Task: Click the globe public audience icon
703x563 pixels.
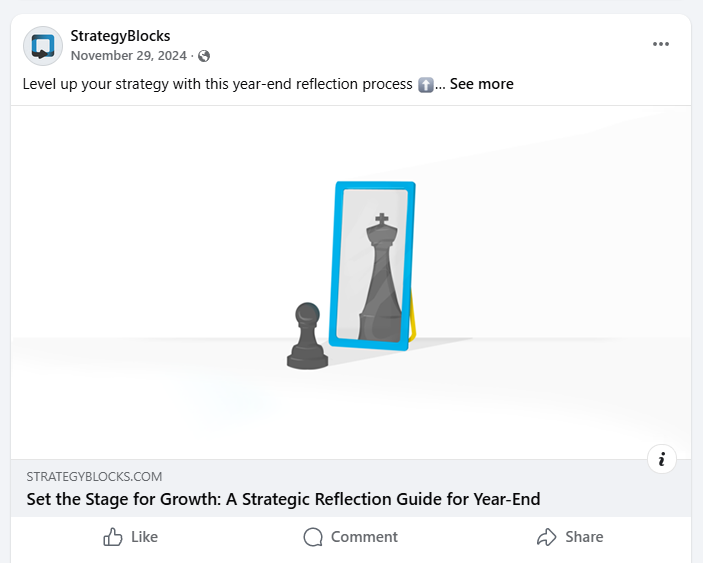Action: [x=204, y=56]
